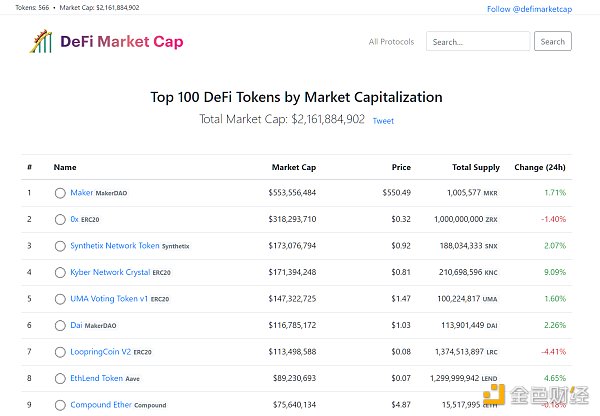This screenshot has height=416, width=600.
Task: Click the Kyber Network Crystal icon
Action: 60,272
